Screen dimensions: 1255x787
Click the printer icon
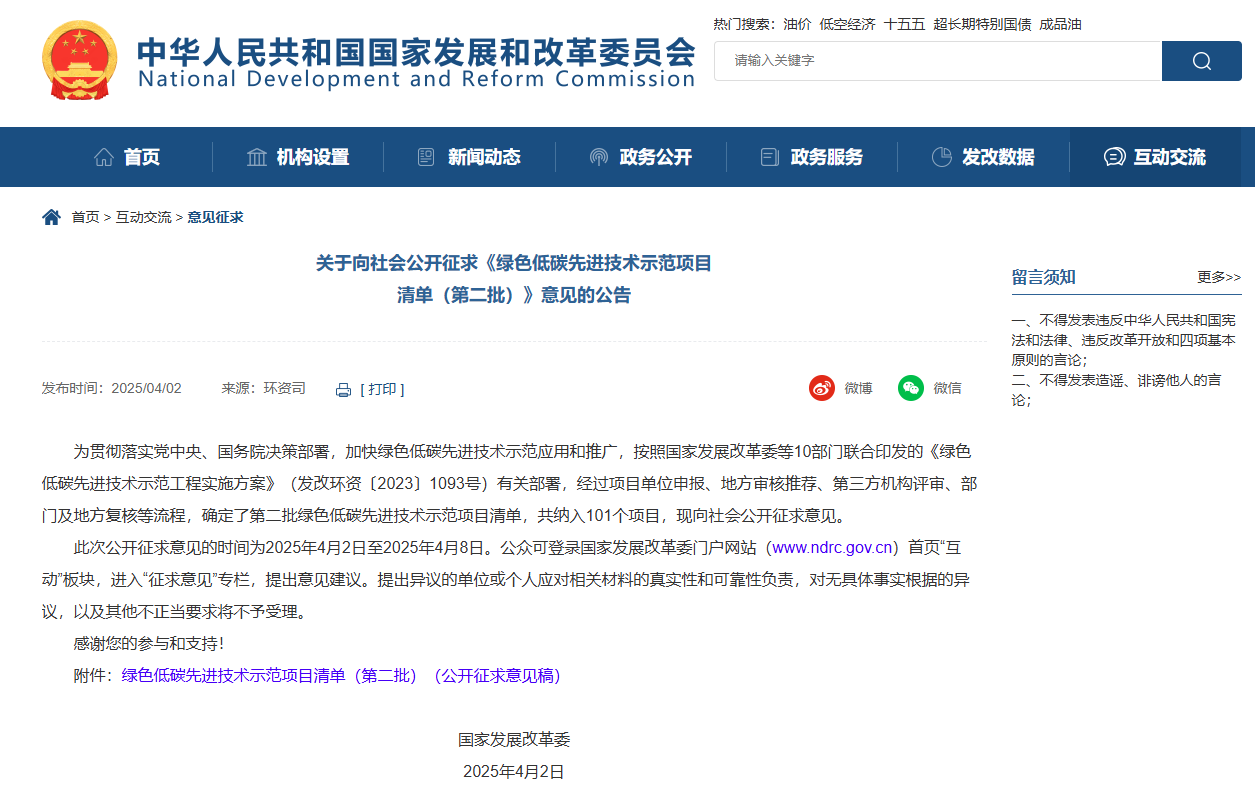coord(343,390)
